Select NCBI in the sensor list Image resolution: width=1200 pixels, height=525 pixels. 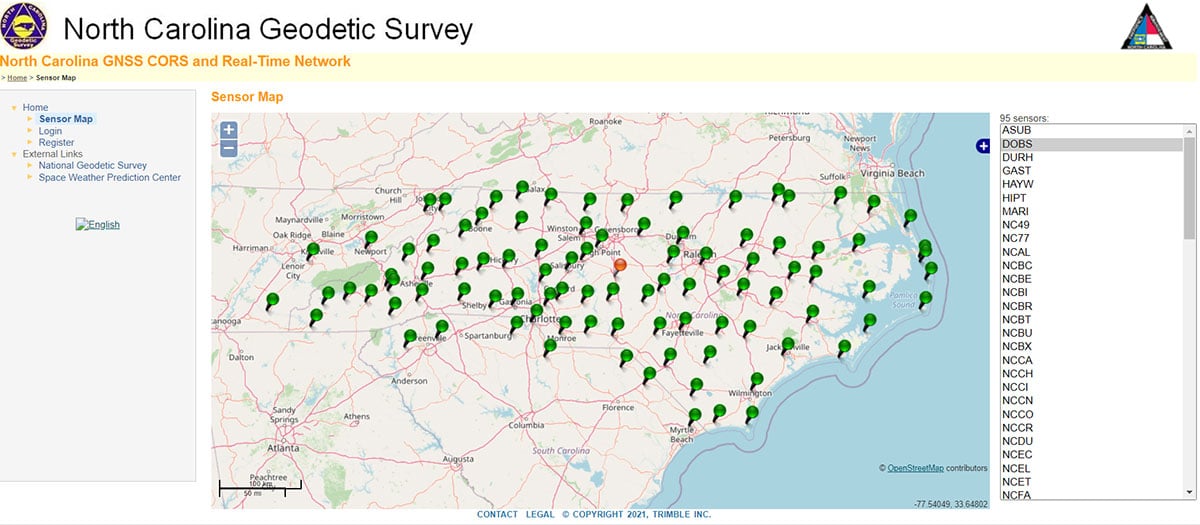1091,292
